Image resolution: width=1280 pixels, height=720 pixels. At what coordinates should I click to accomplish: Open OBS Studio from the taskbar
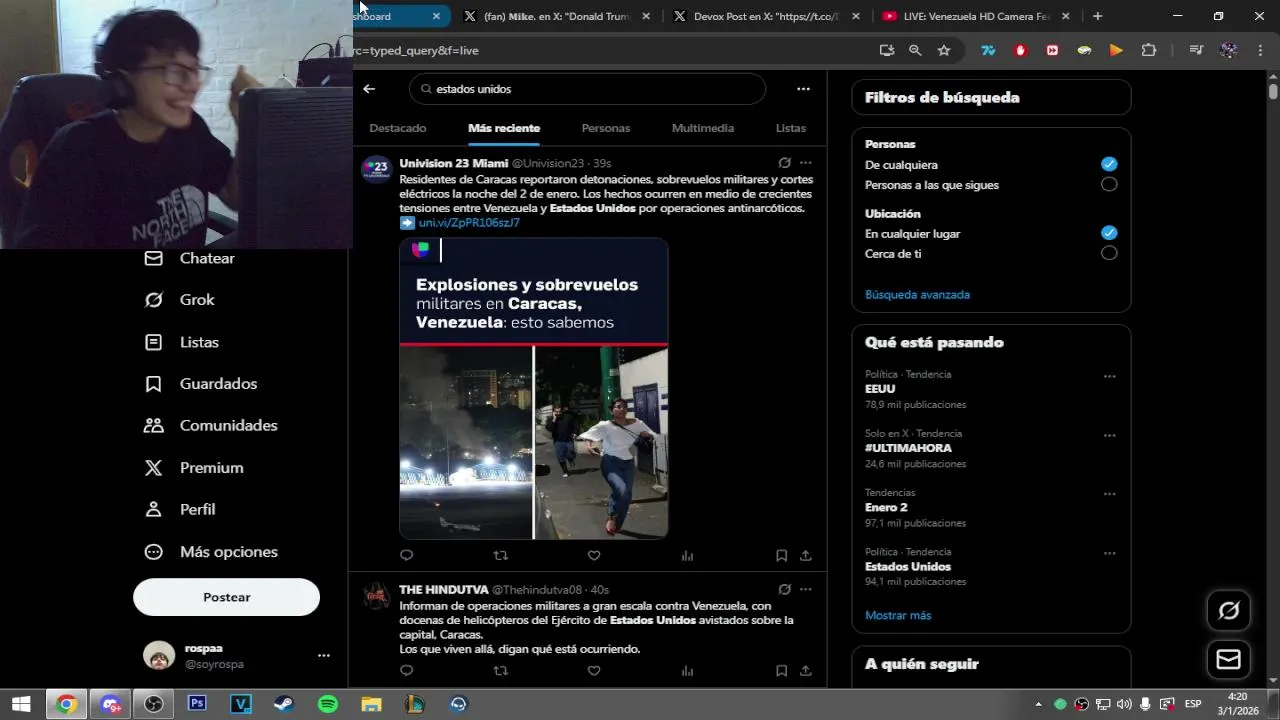153,704
